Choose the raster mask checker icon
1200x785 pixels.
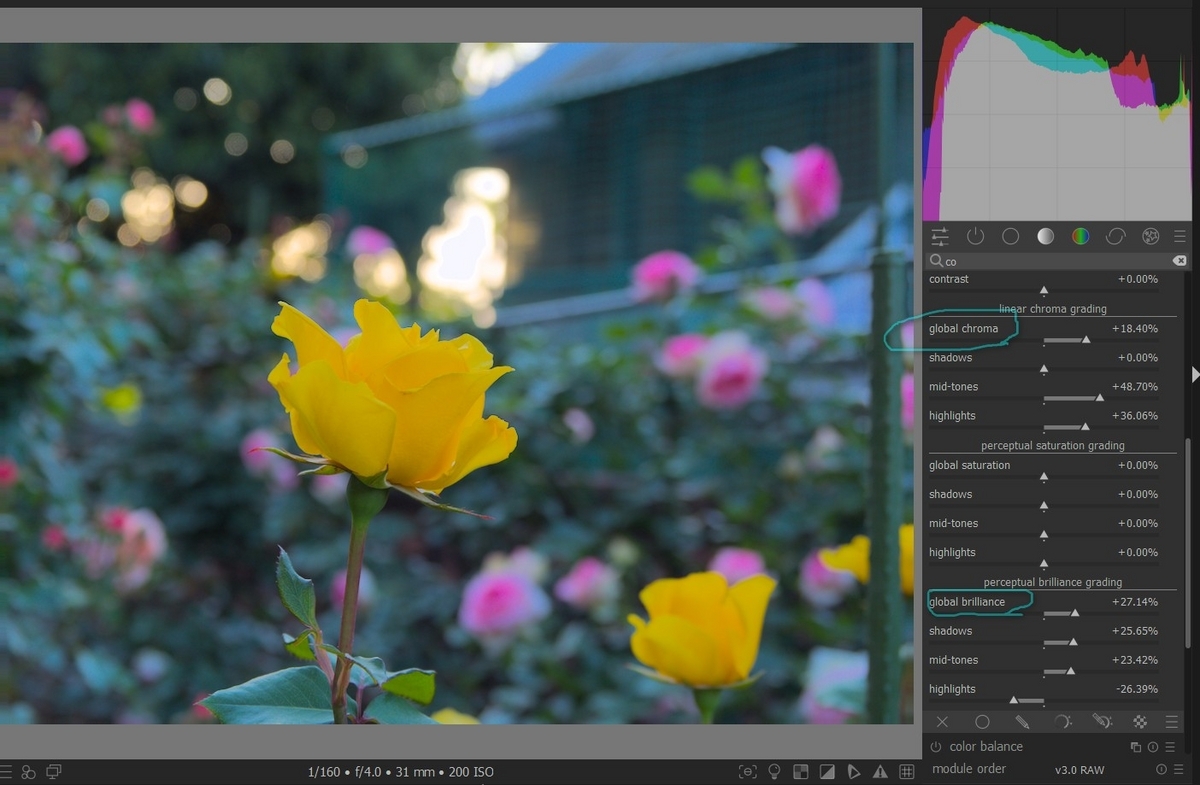point(1140,721)
